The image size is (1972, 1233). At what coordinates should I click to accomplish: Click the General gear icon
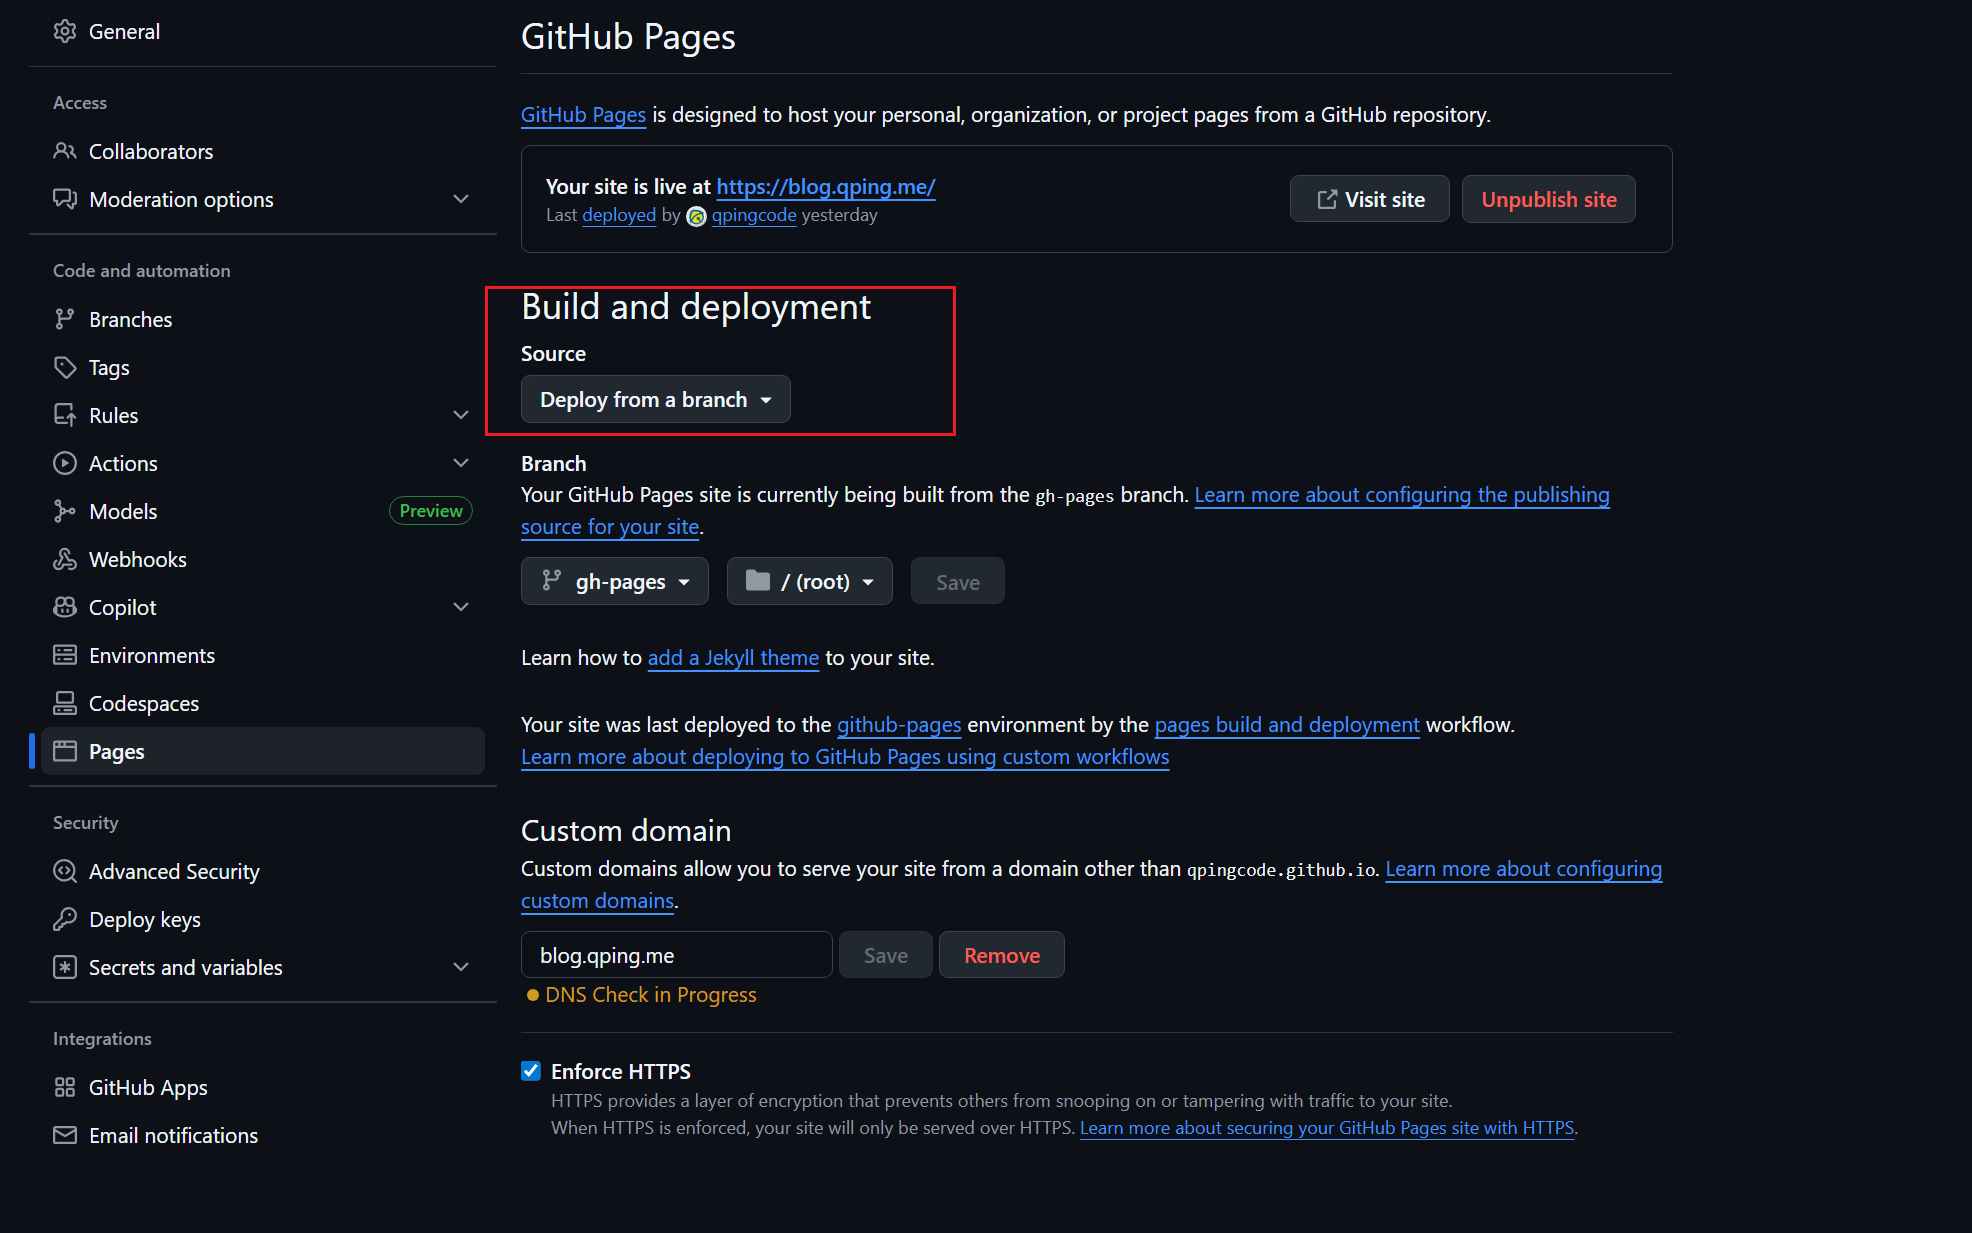pyautogui.click(x=65, y=32)
